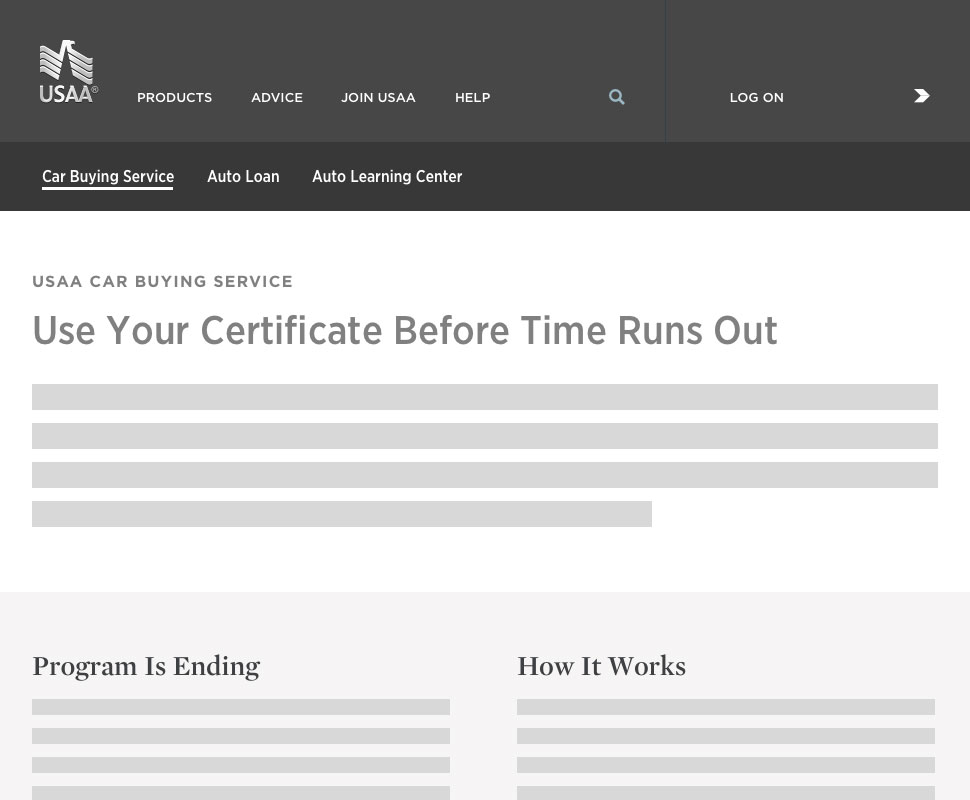This screenshot has width=970, height=800.
Task: Select Join USAA in the header
Action: [x=378, y=98]
